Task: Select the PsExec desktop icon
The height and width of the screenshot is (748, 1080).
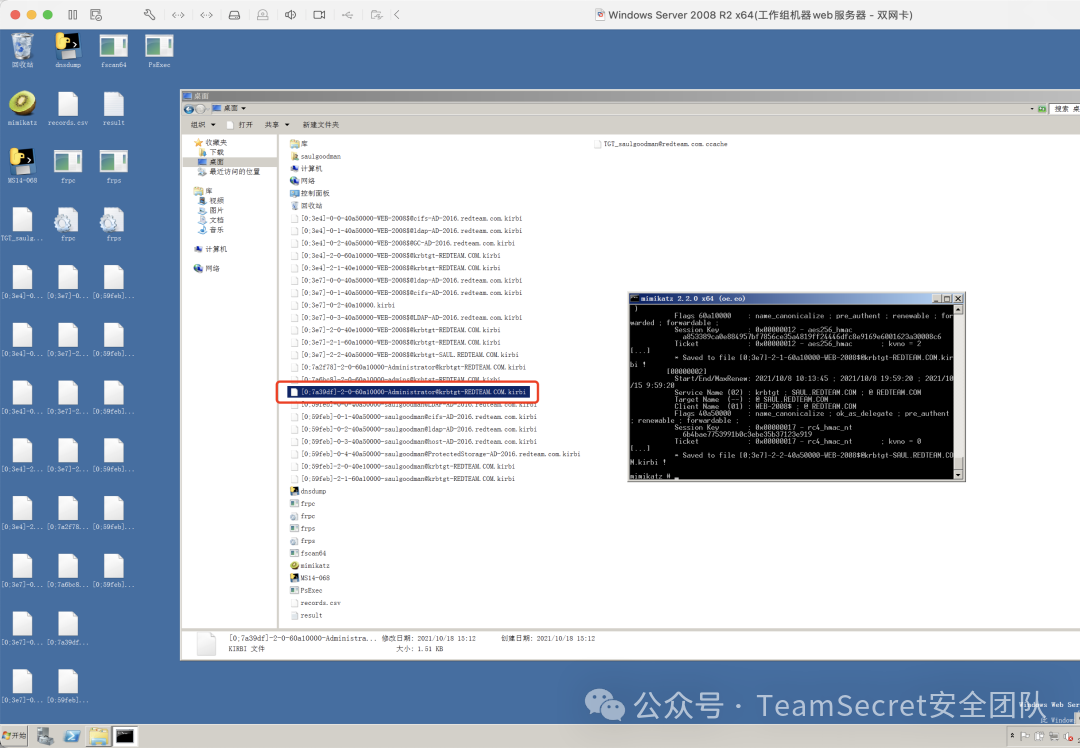Action: [159, 50]
